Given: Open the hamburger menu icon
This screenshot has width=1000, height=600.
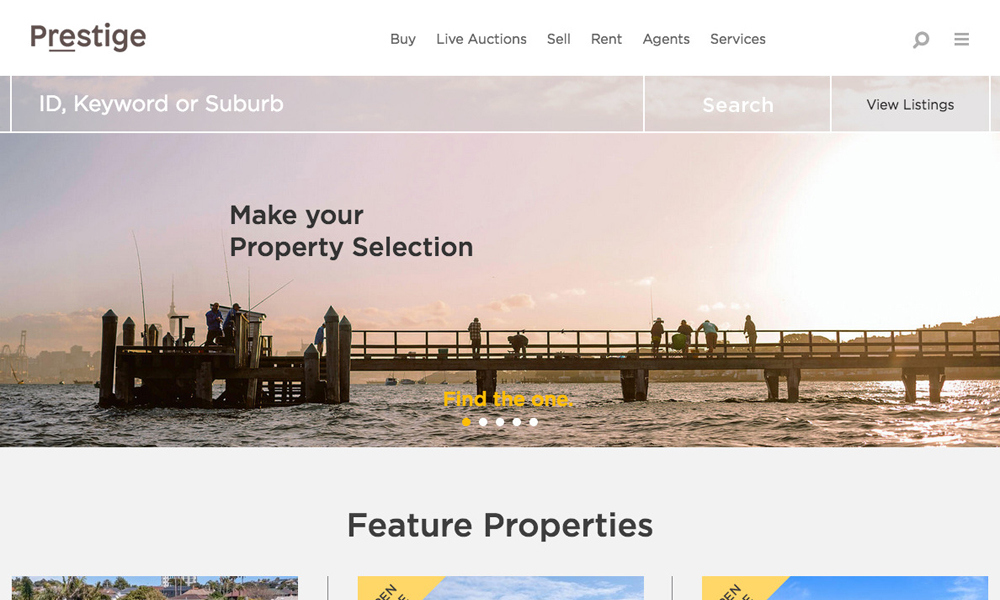Looking at the screenshot, I should tap(961, 40).
